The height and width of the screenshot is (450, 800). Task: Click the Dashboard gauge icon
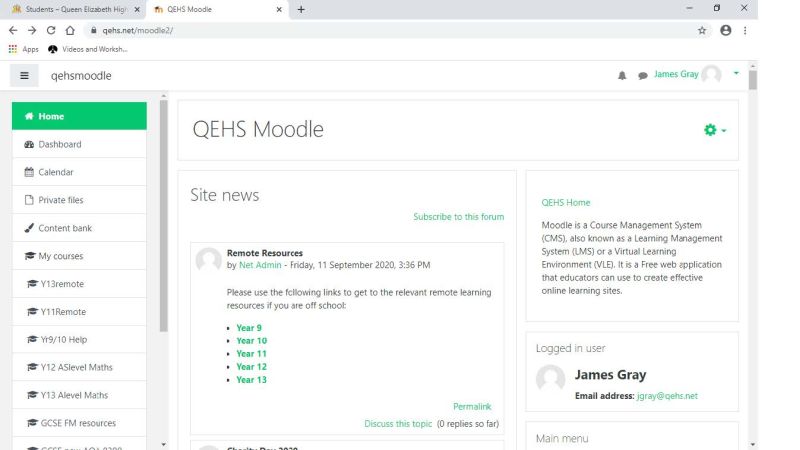coord(29,144)
